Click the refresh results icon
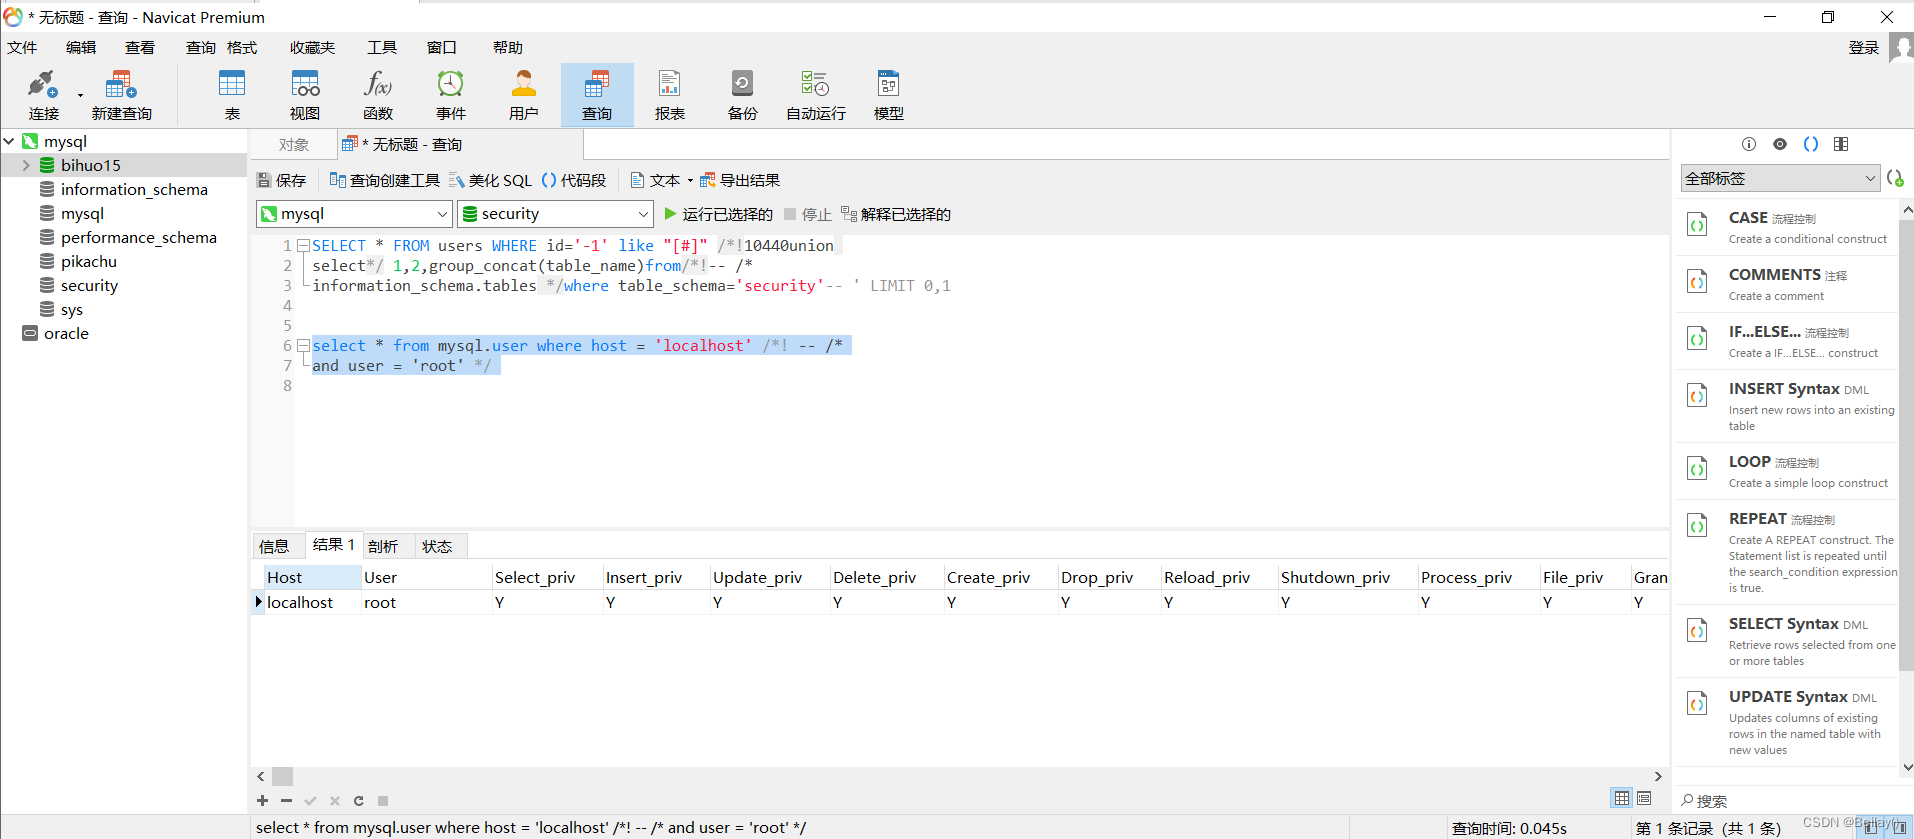Viewport: 1914px width, 839px height. click(x=358, y=800)
